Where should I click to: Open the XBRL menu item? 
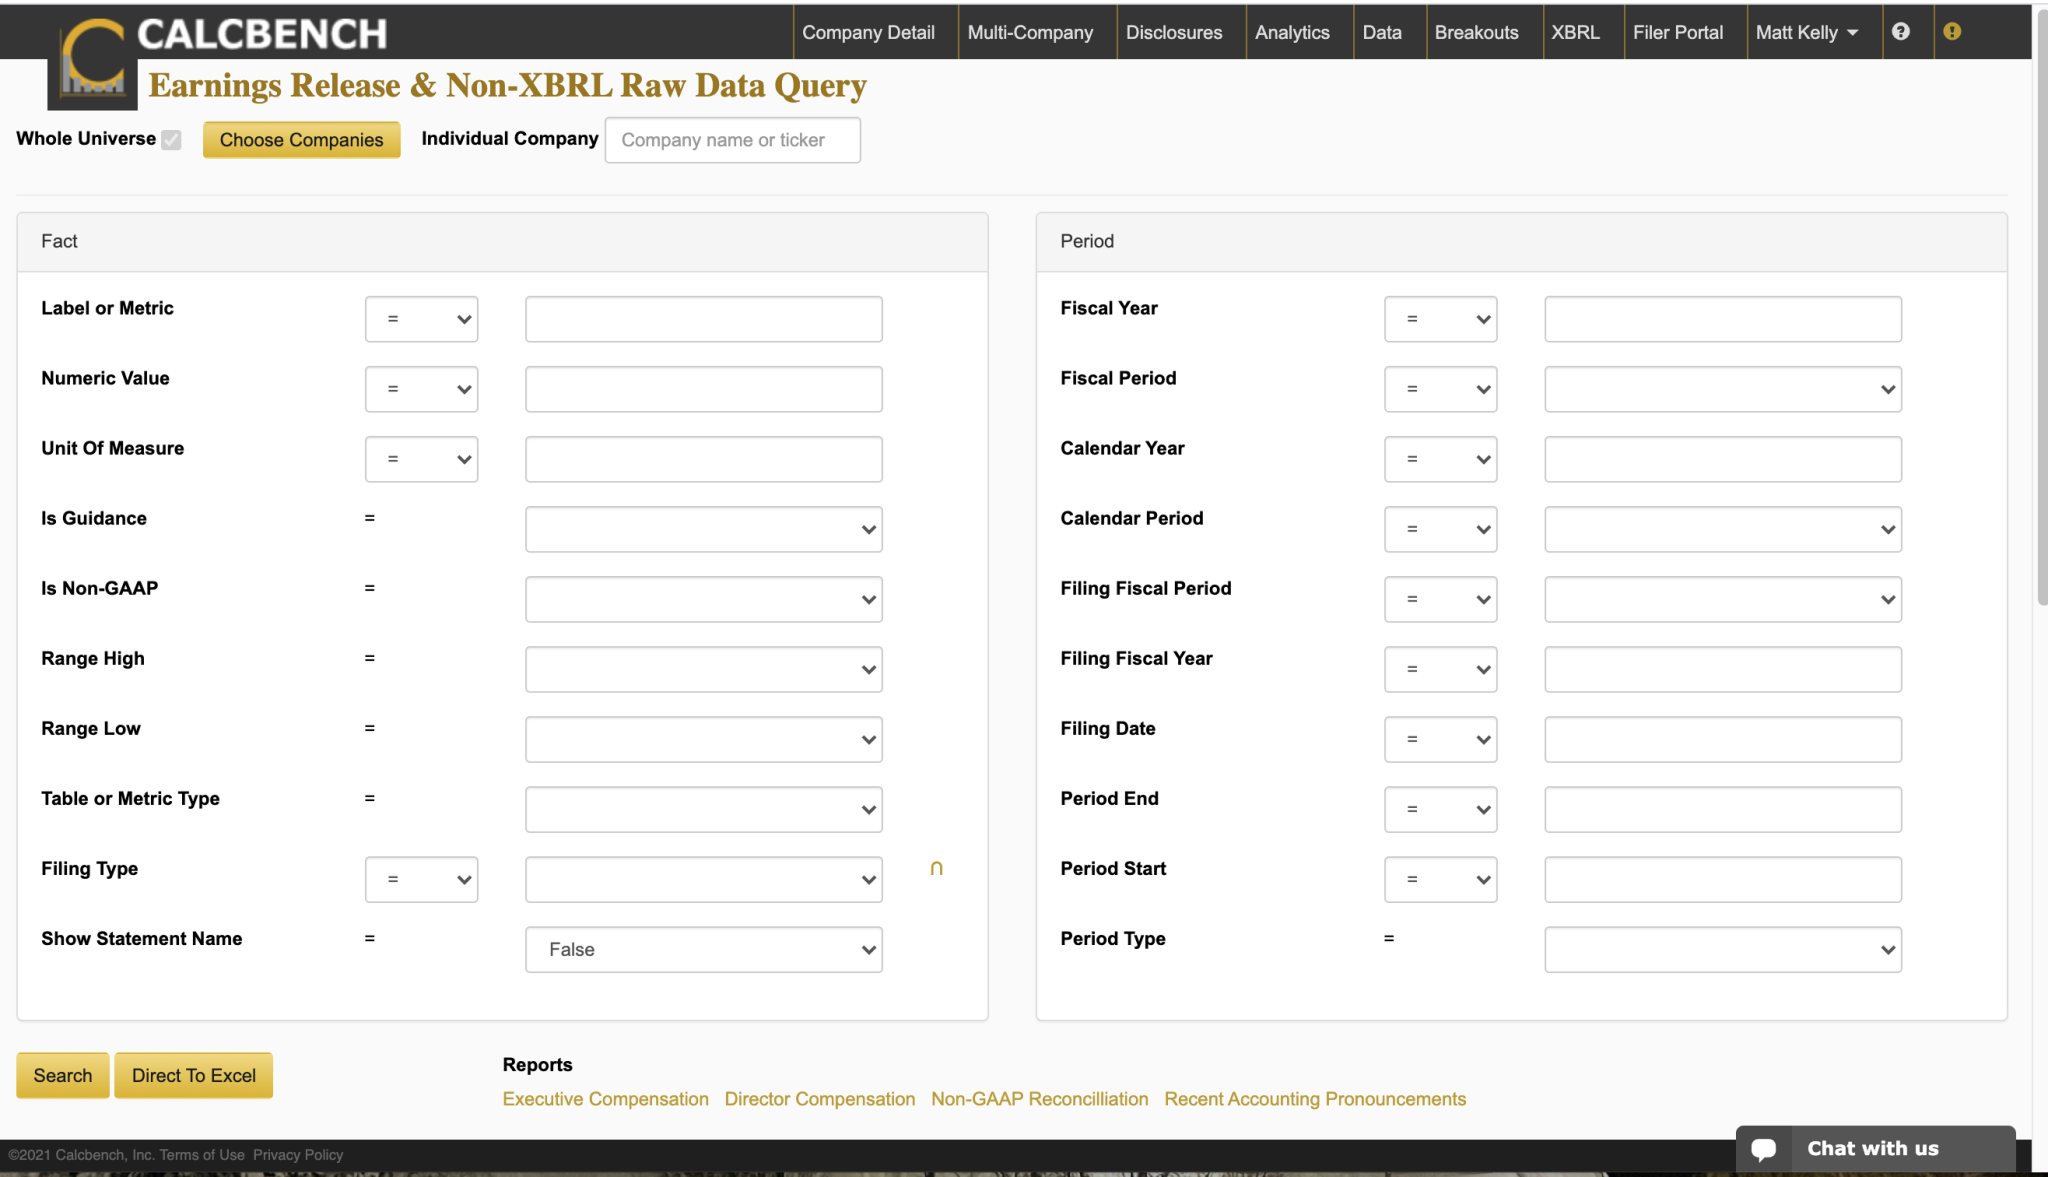point(1575,32)
